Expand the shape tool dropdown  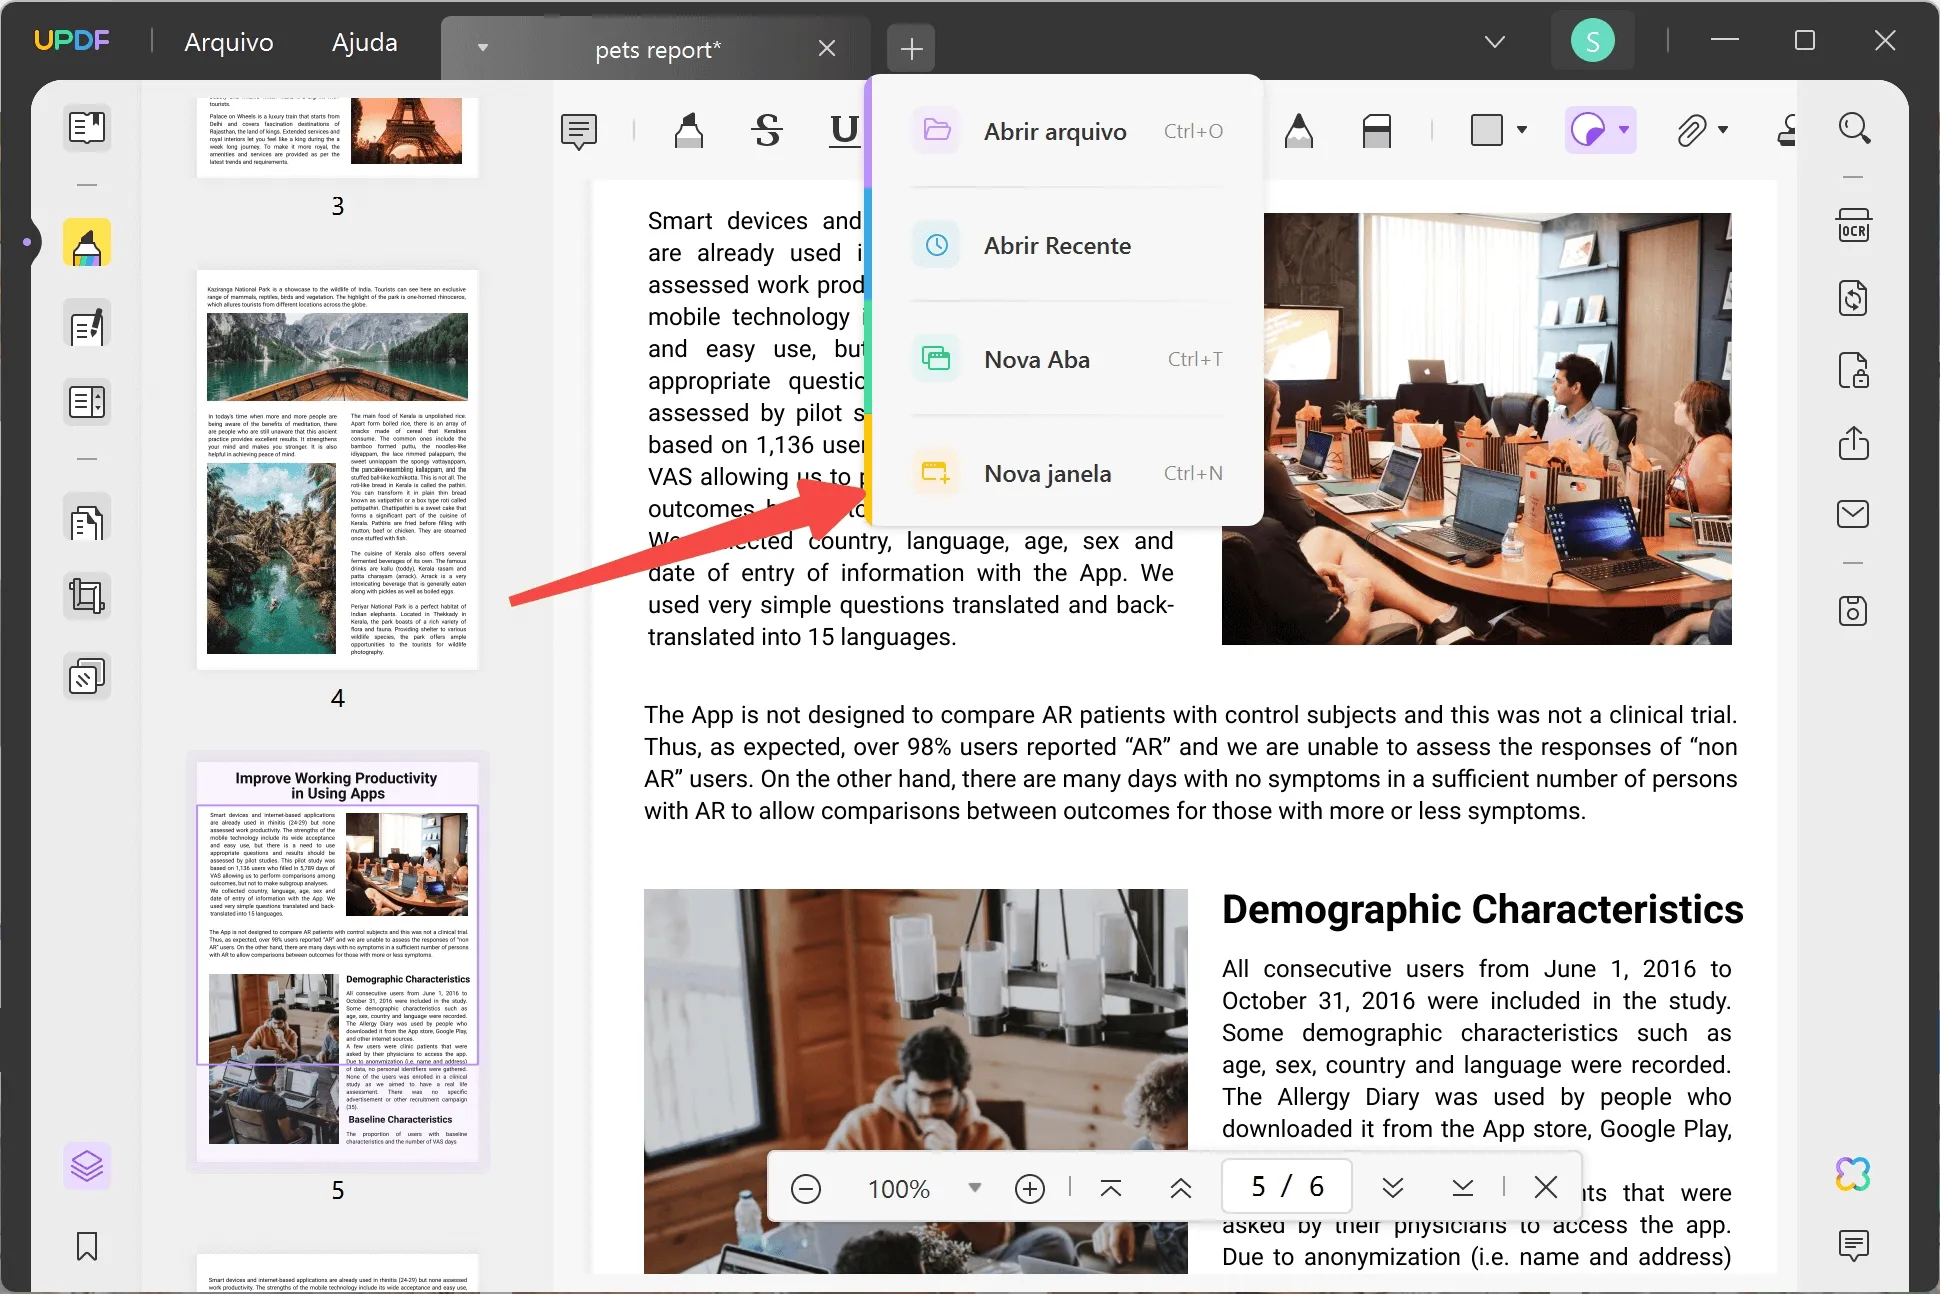click(1523, 130)
